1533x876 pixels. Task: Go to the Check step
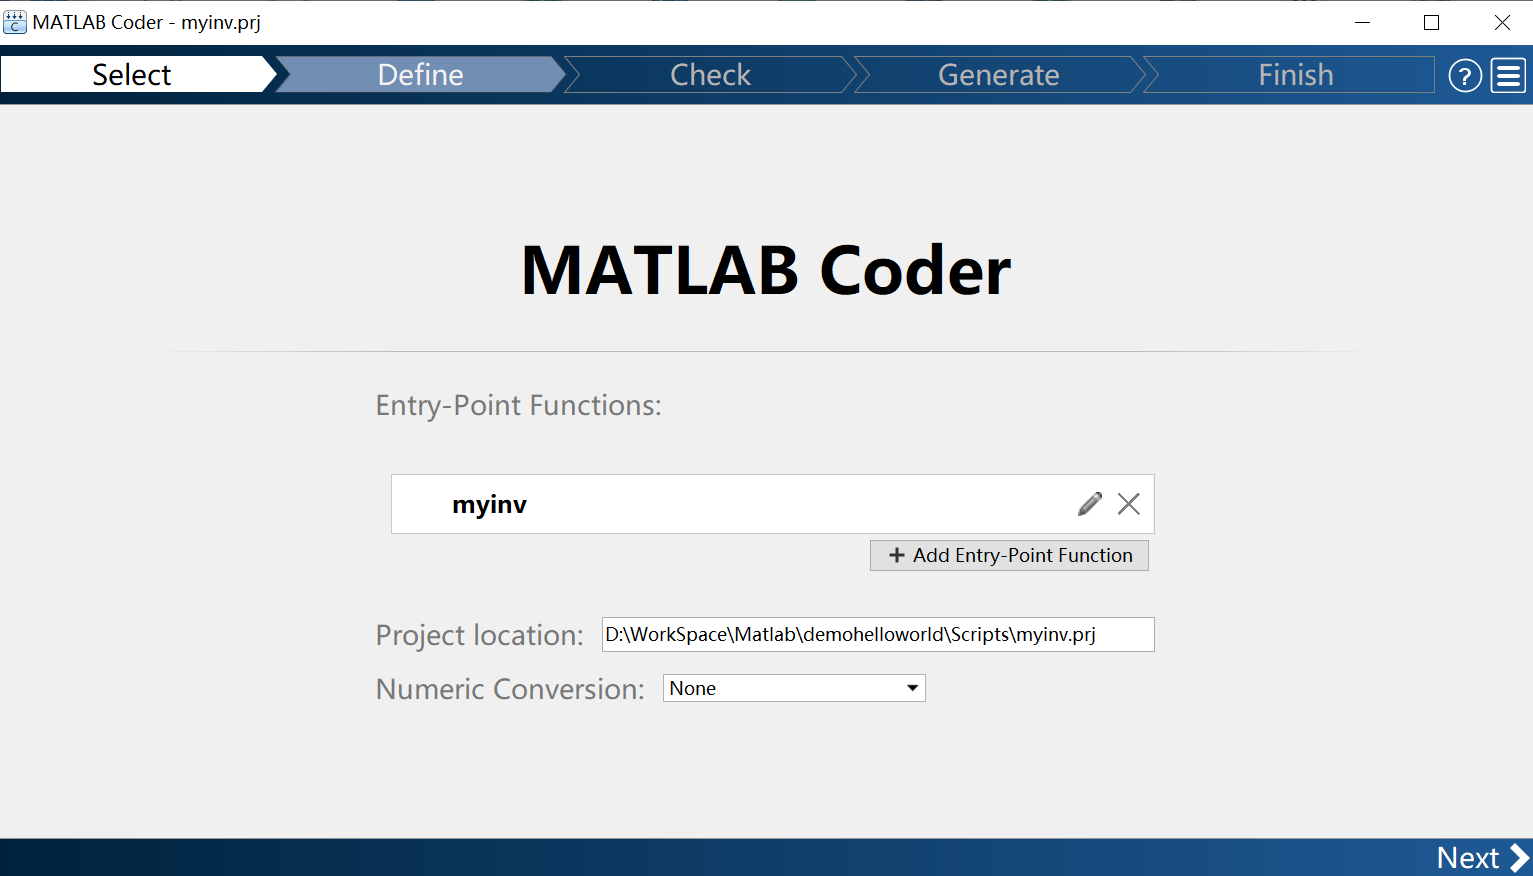(710, 75)
